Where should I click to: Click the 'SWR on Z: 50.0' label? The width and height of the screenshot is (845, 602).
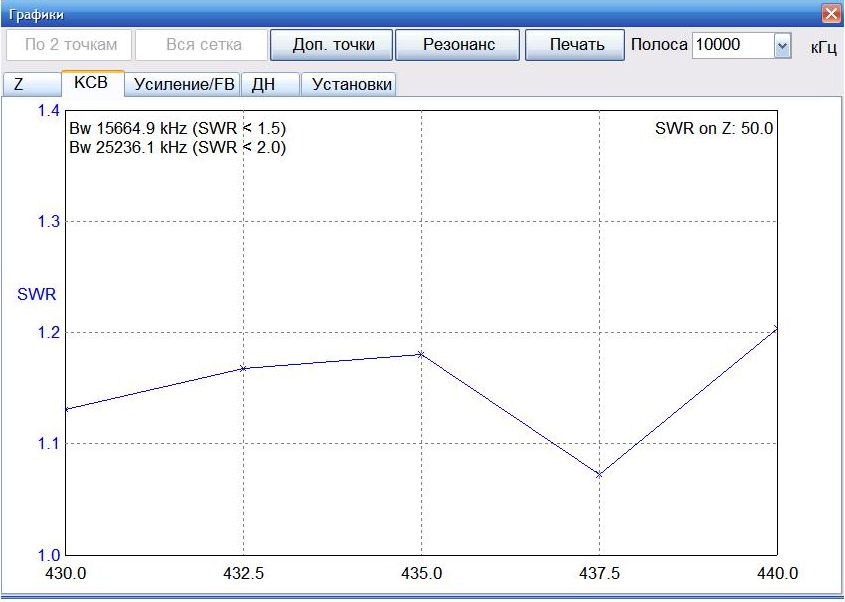tap(714, 129)
